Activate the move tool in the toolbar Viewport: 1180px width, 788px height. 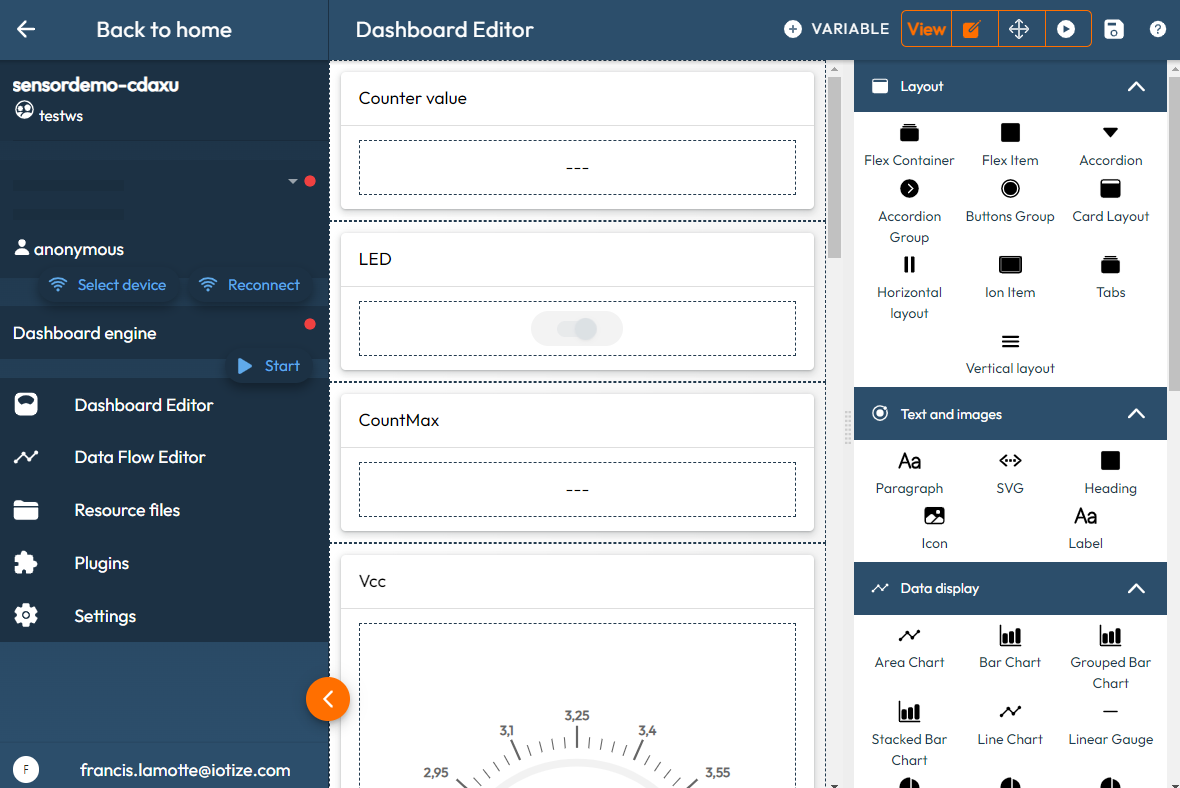[1020, 28]
